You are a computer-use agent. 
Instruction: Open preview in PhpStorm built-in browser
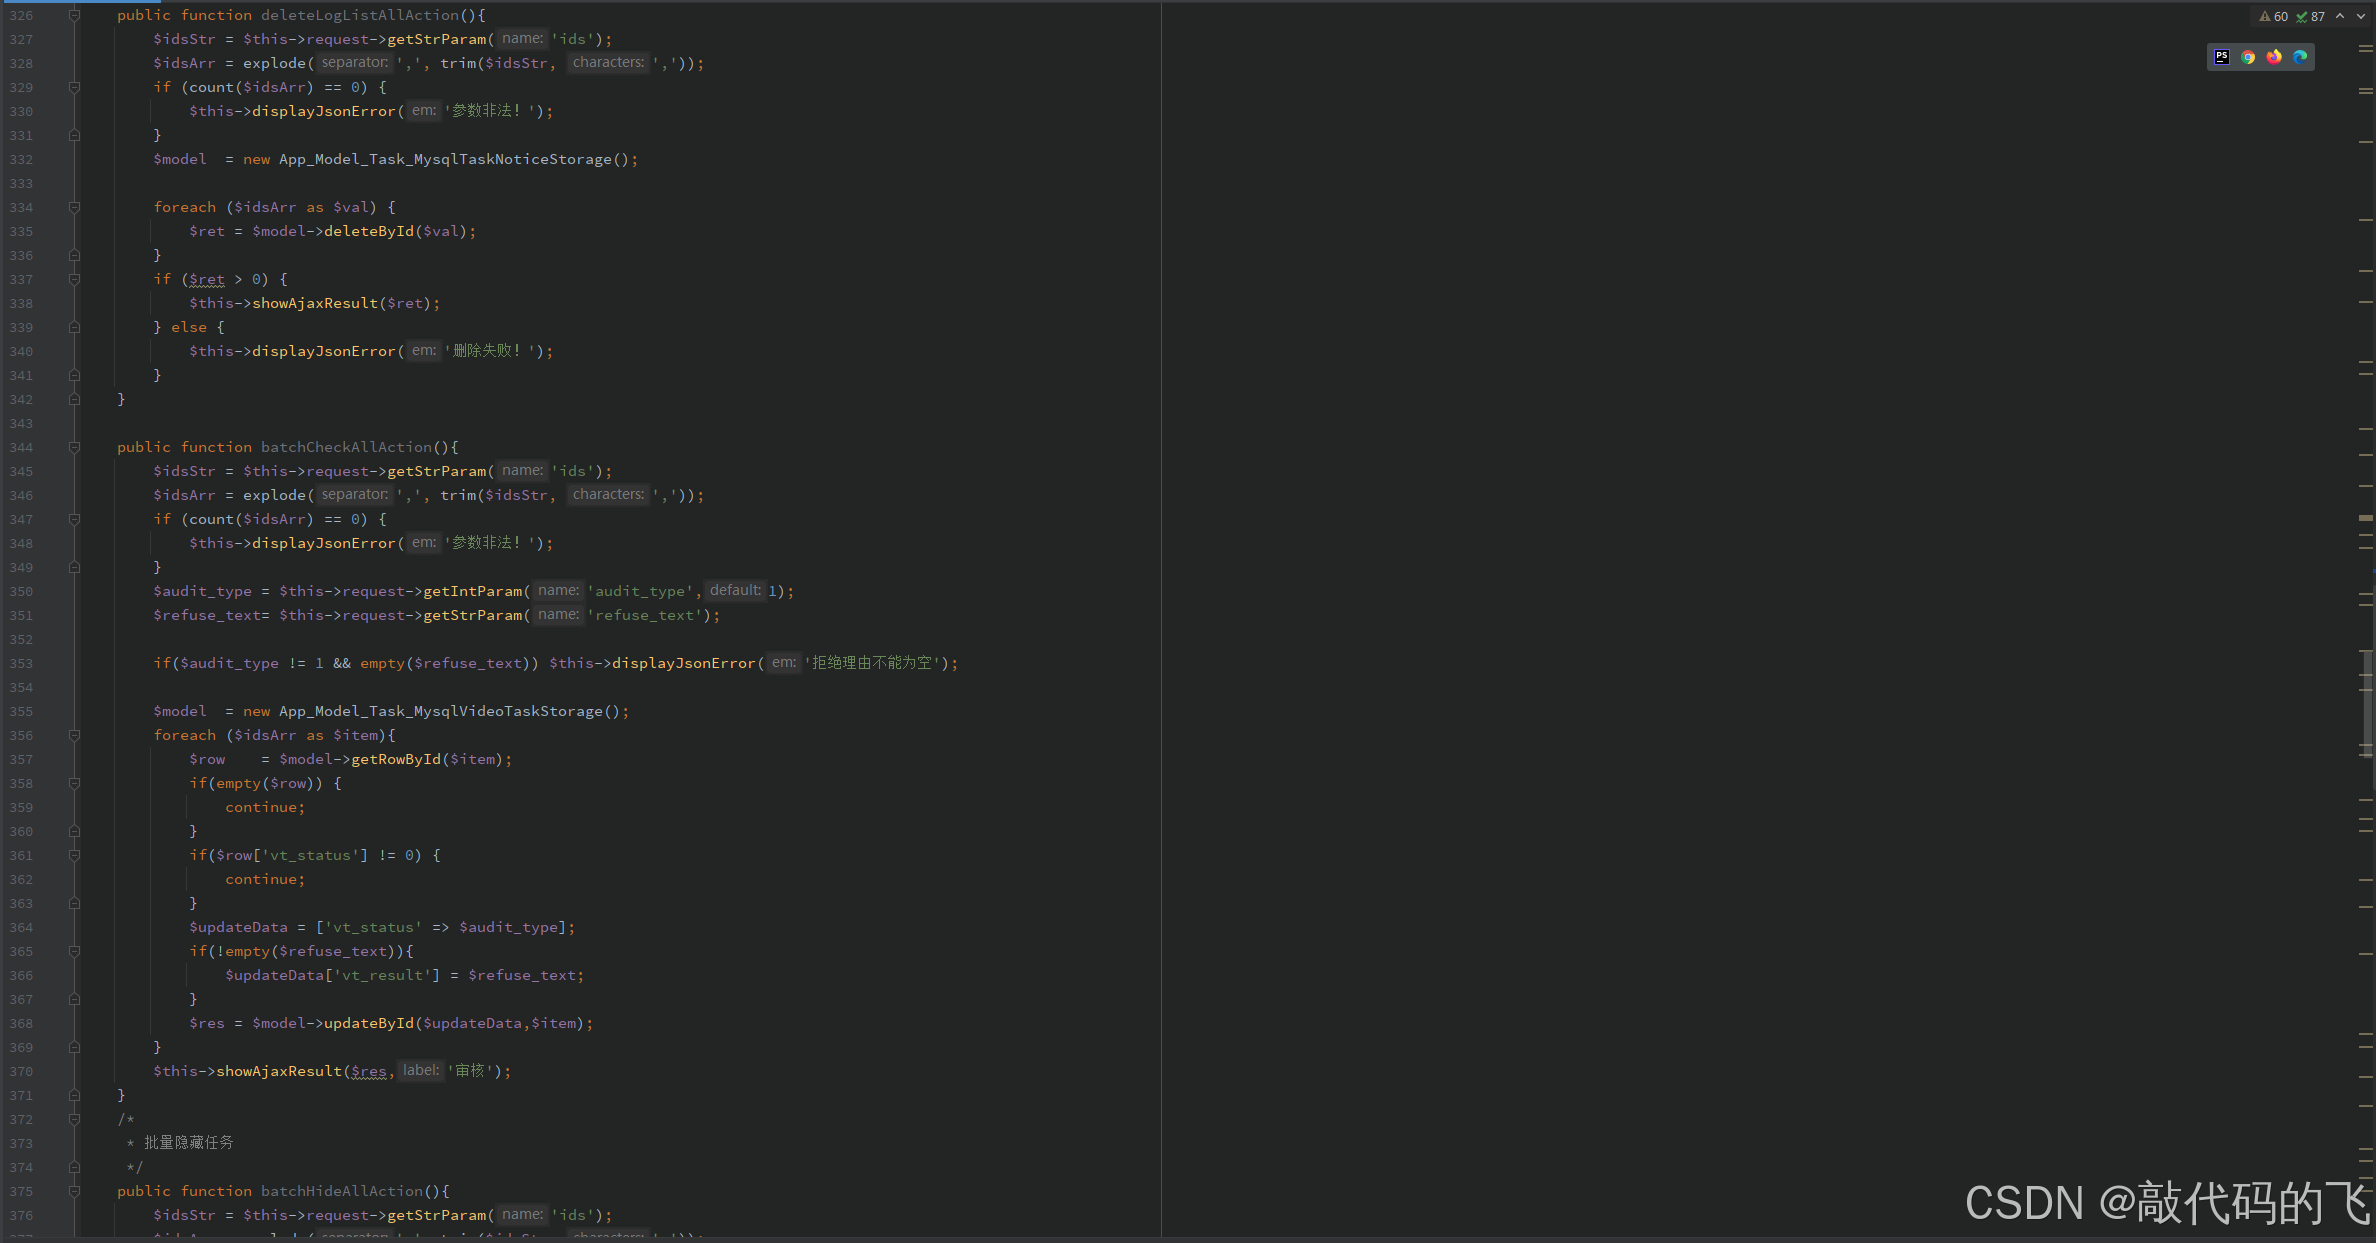pyautogui.click(x=2222, y=57)
